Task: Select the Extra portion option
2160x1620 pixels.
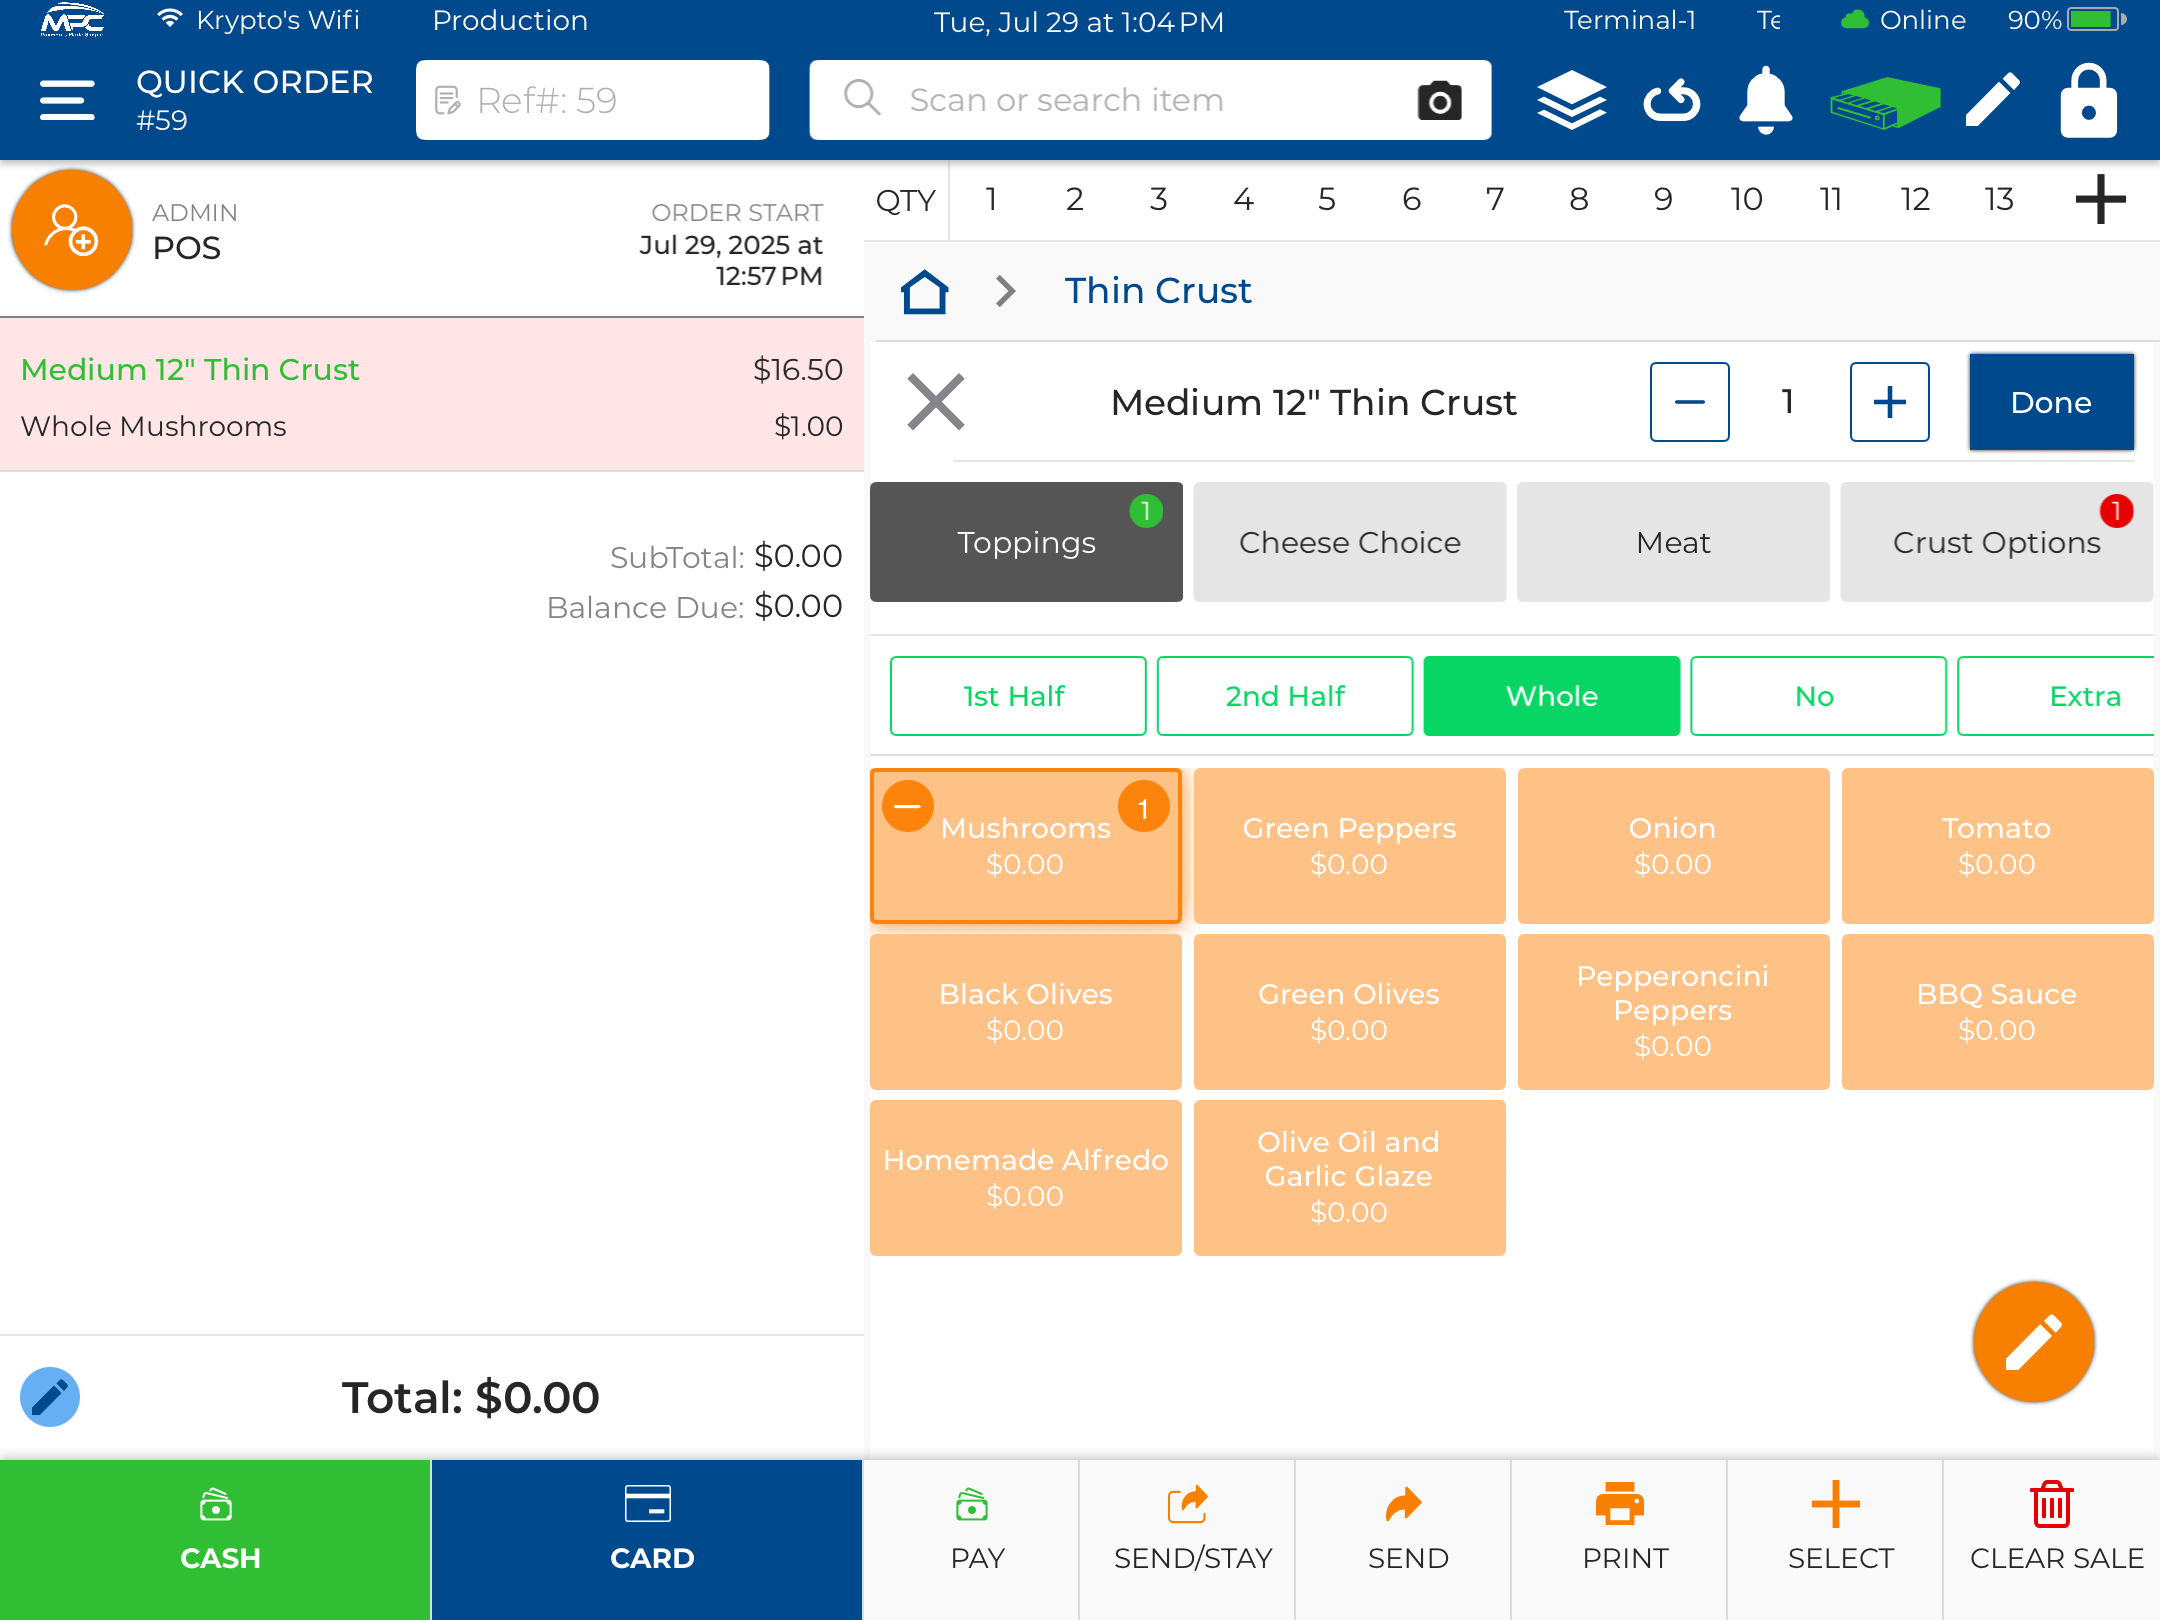Action: tap(2058, 696)
